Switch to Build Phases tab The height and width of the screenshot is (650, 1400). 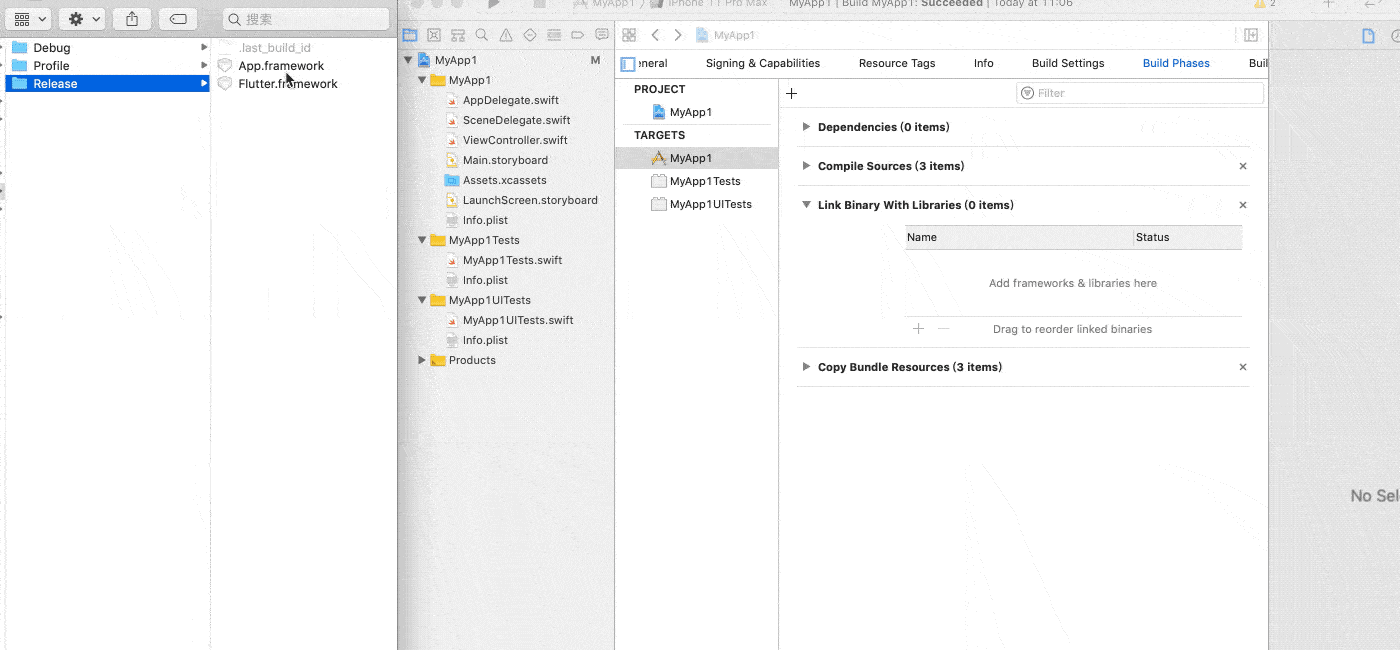pyautogui.click(x=1176, y=63)
